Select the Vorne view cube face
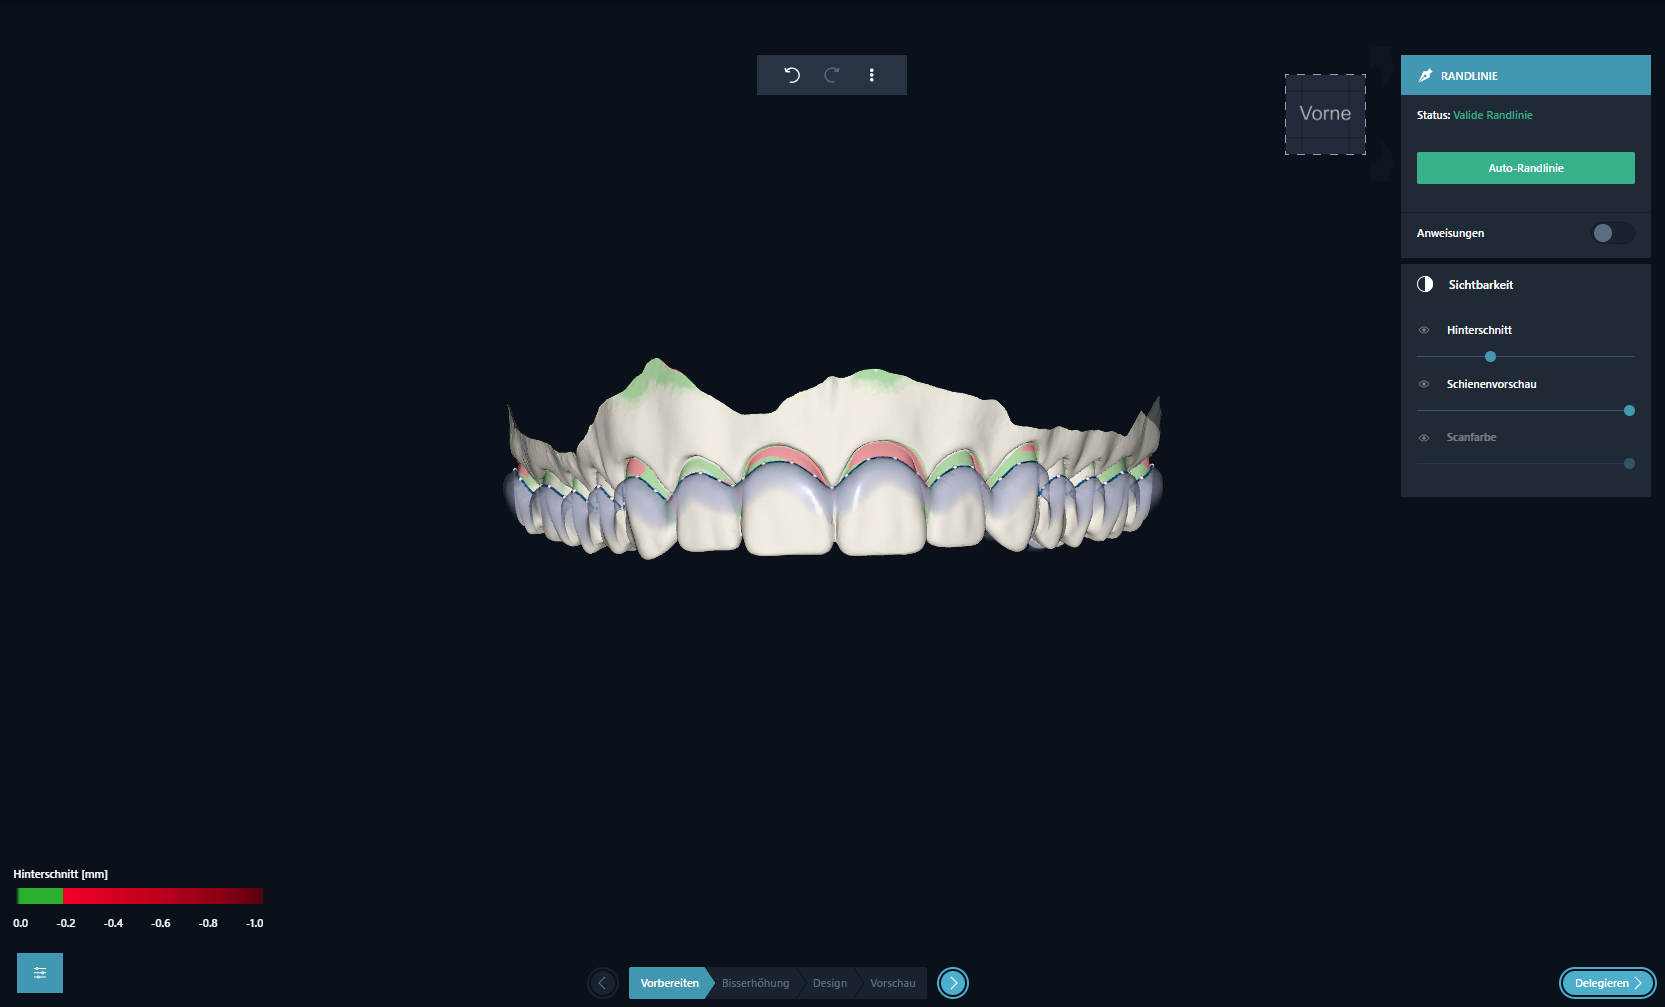 click(1325, 114)
